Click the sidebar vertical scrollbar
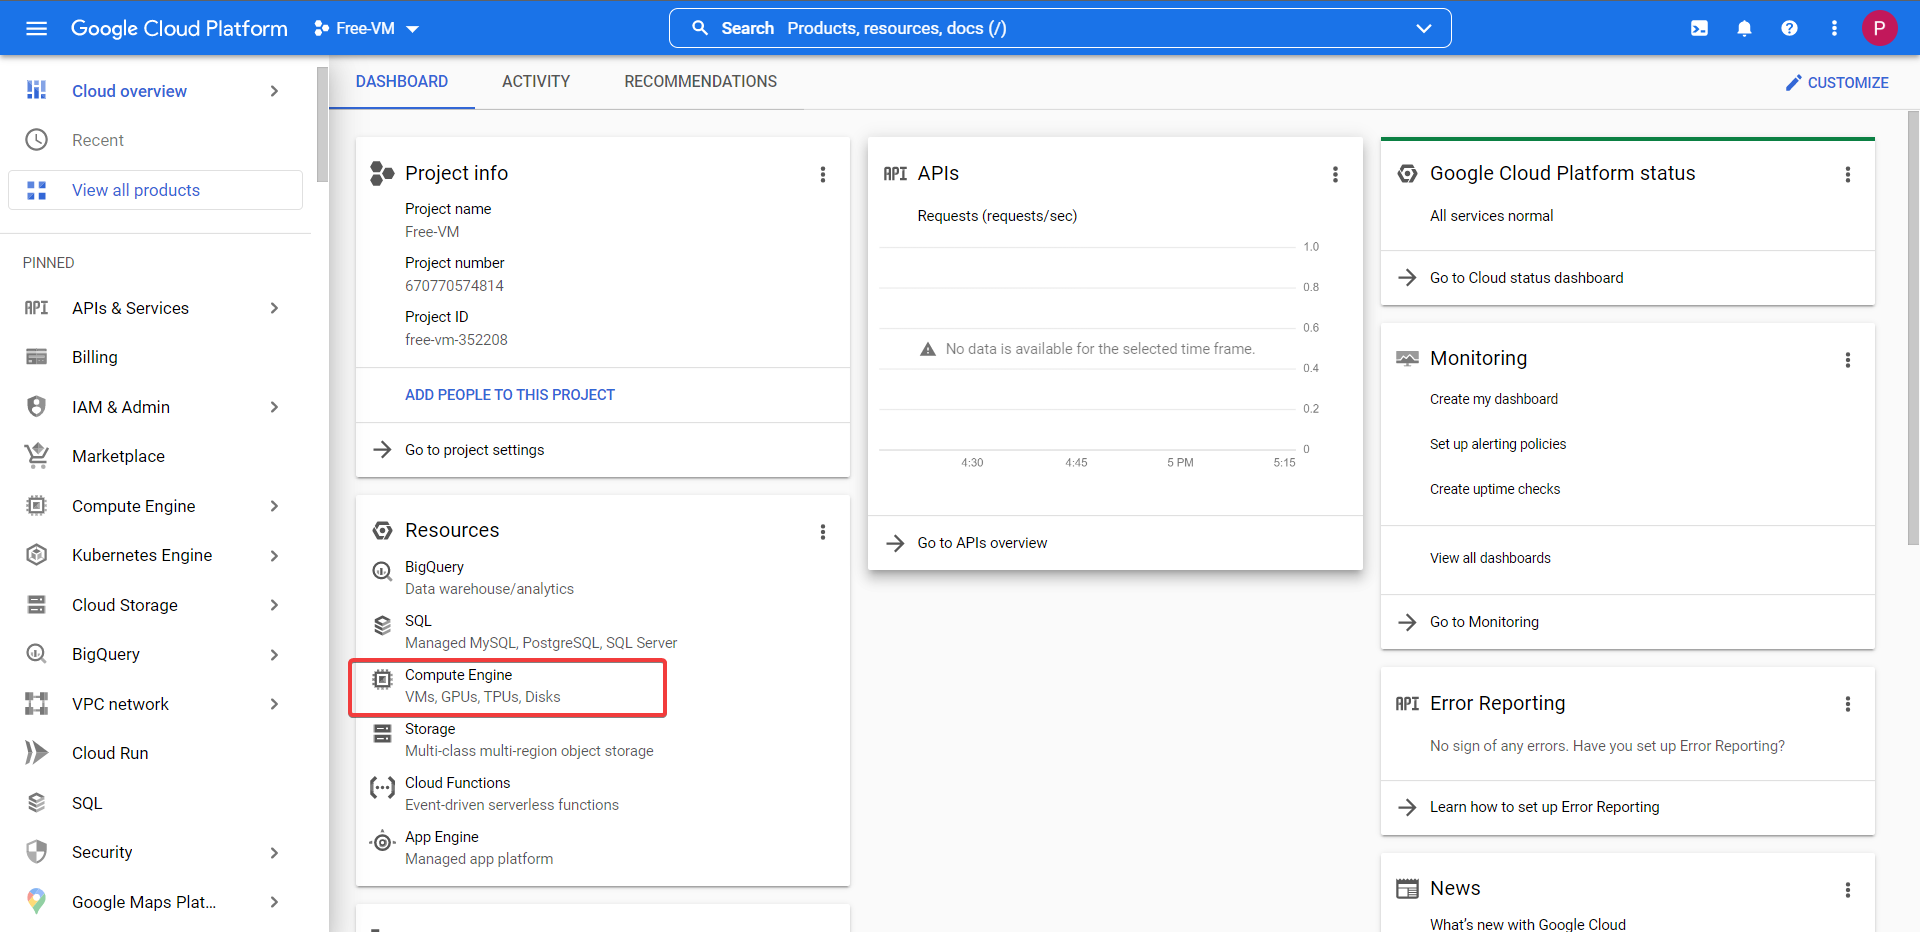Screen dimensions: 1920x932 322,125
